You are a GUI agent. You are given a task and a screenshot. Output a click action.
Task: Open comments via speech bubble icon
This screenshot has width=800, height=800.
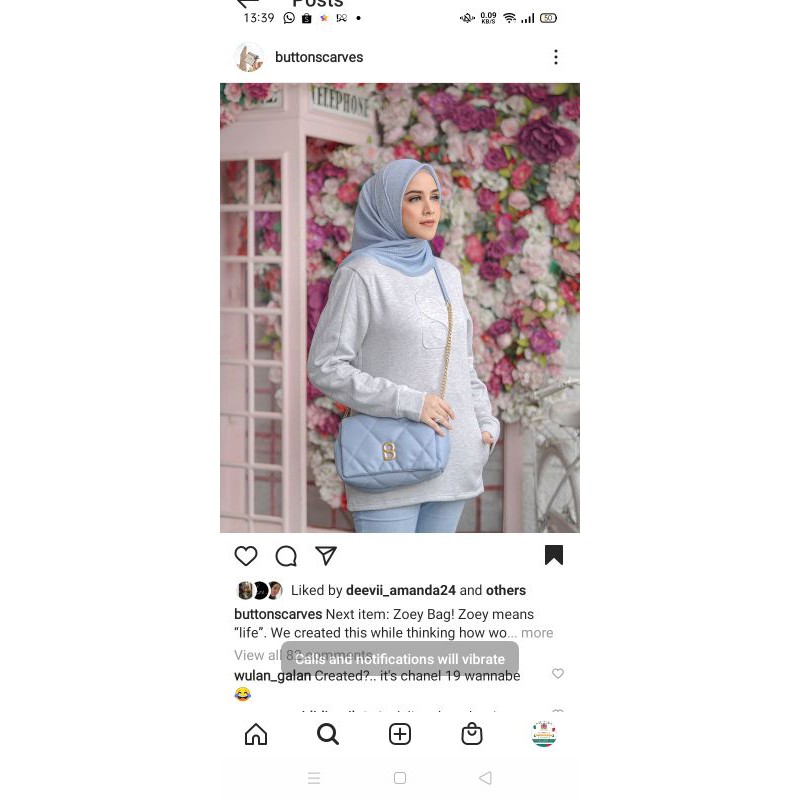[286, 556]
